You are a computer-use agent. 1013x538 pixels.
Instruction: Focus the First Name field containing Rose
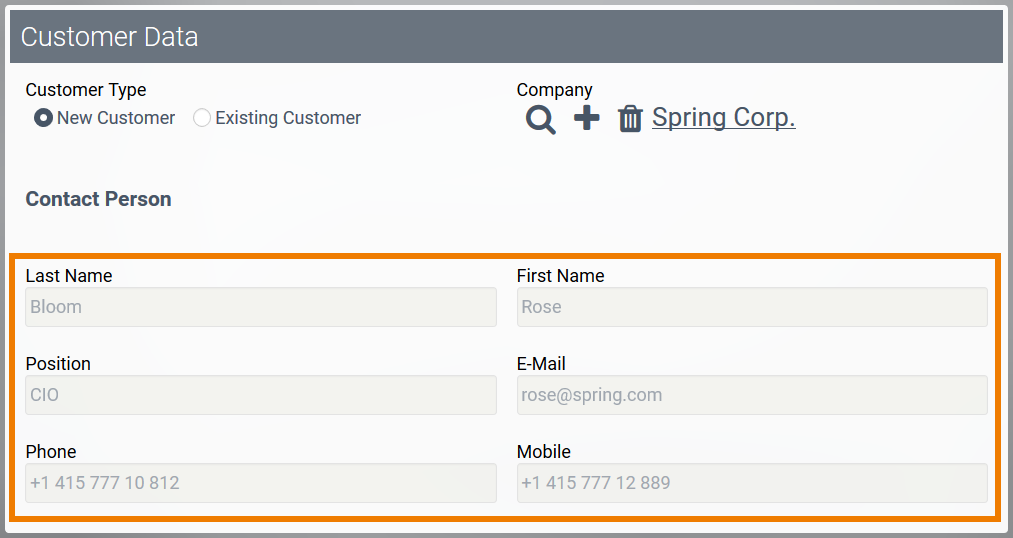click(x=752, y=307)
